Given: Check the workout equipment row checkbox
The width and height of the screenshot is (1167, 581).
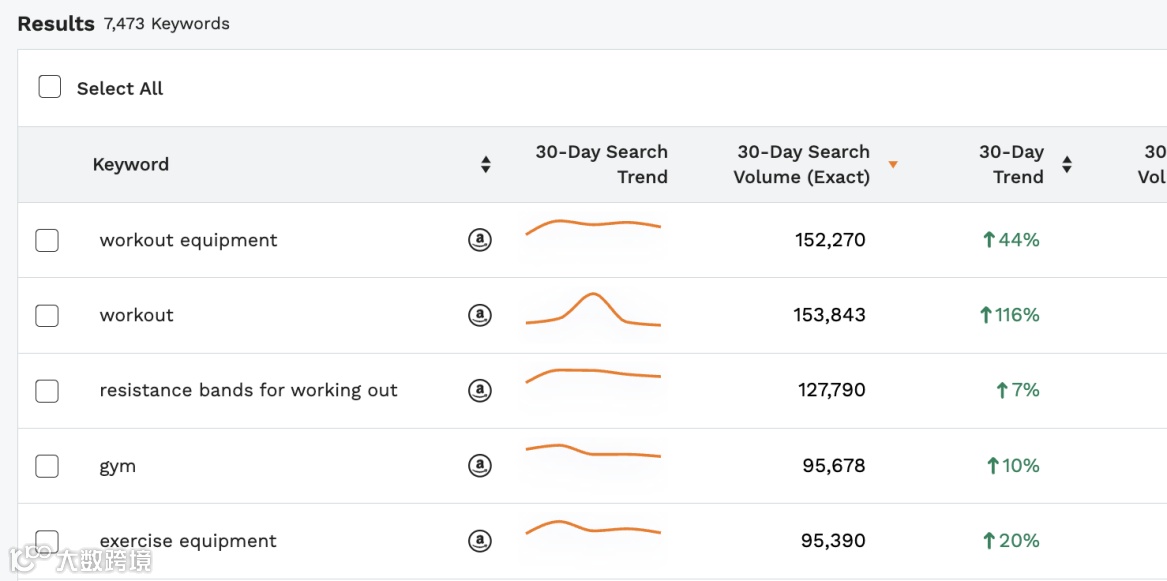Looking at the screenshot, I should 47,240.
